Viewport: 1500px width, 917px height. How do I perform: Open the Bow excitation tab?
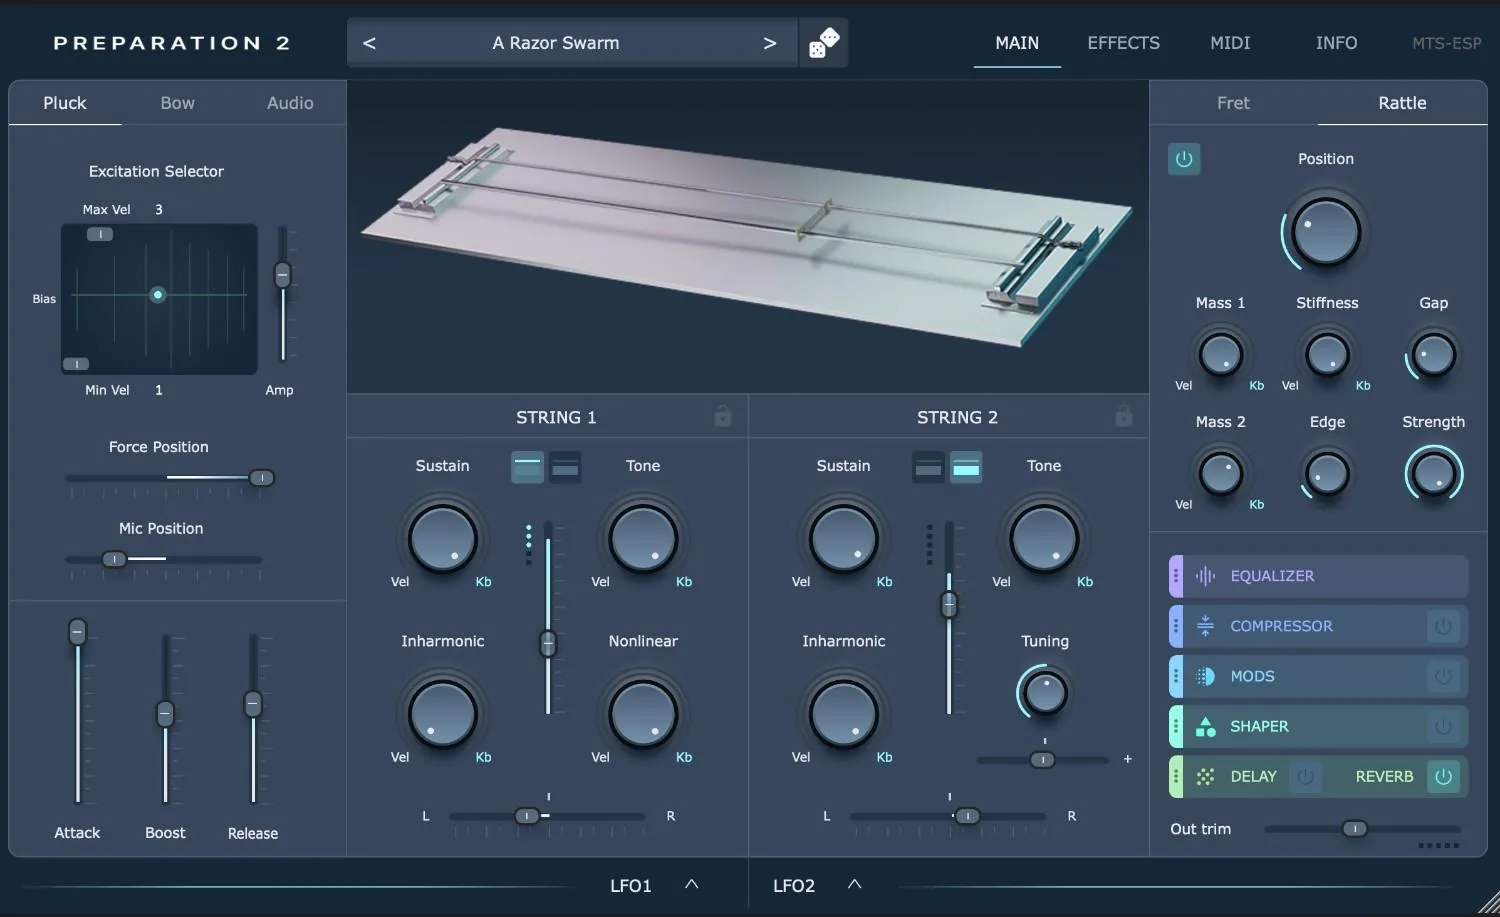(177, 103)
